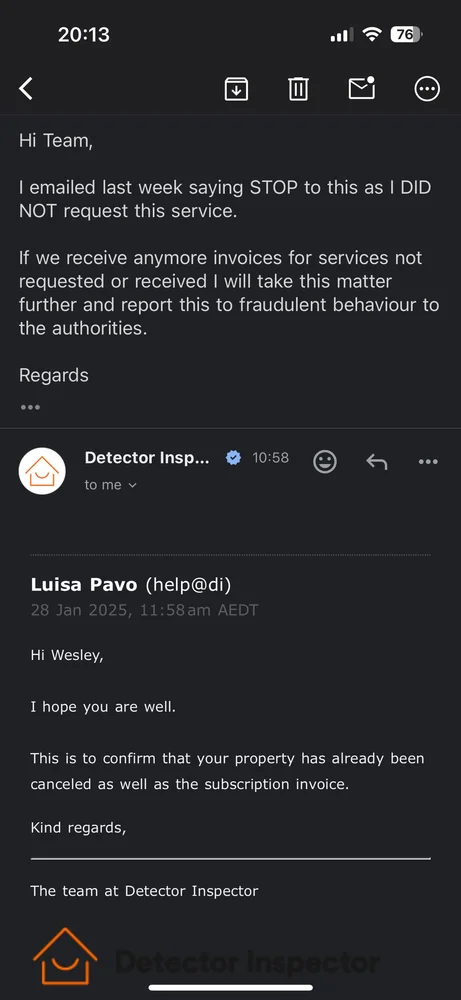Tap the Detector Insp... sender name

(x=147, y=457)
